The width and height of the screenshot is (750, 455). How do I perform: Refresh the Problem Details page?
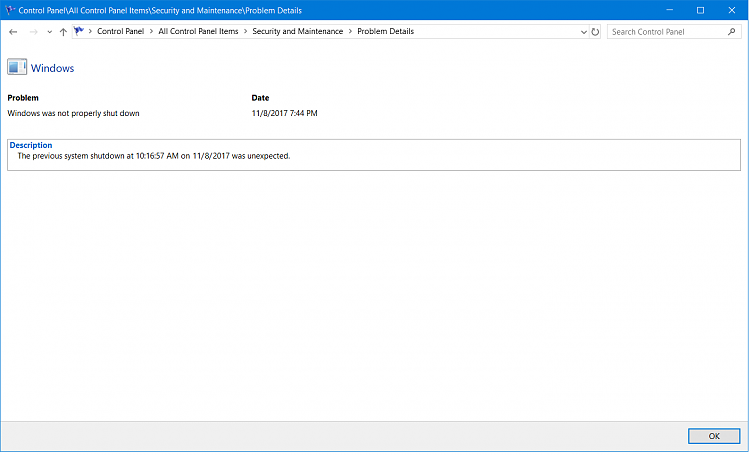[595, 32]
